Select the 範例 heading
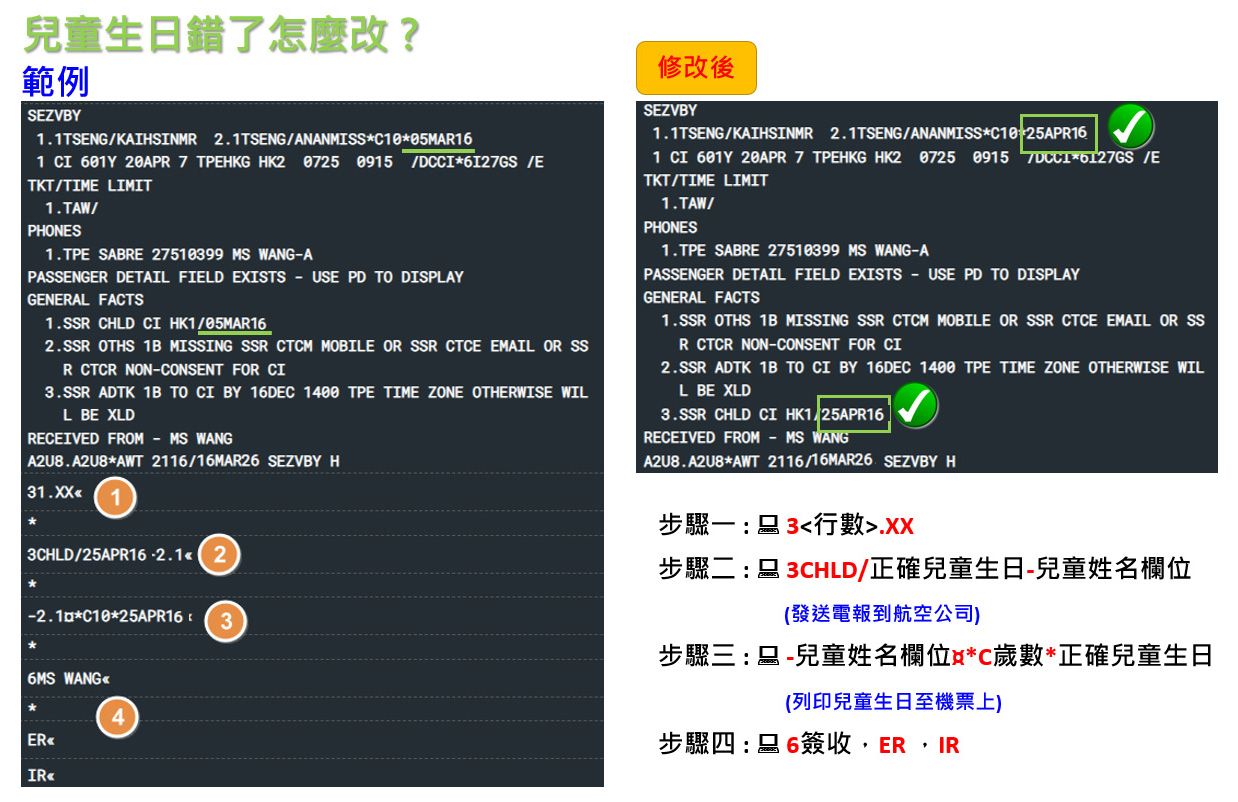 click(56, 79)
